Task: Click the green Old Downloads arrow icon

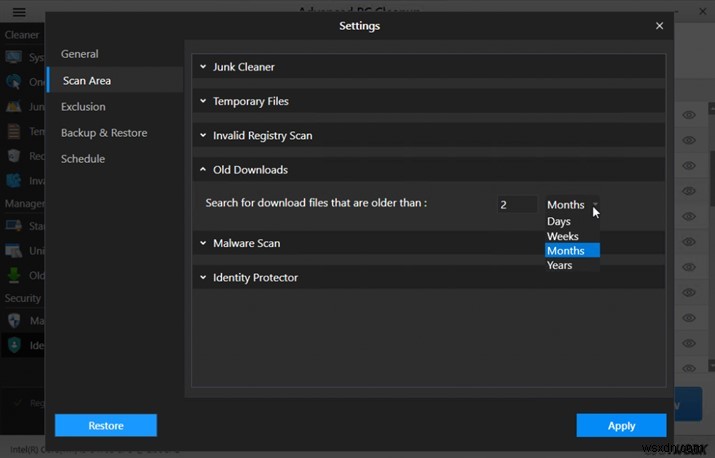Action: tap(14, 275)
